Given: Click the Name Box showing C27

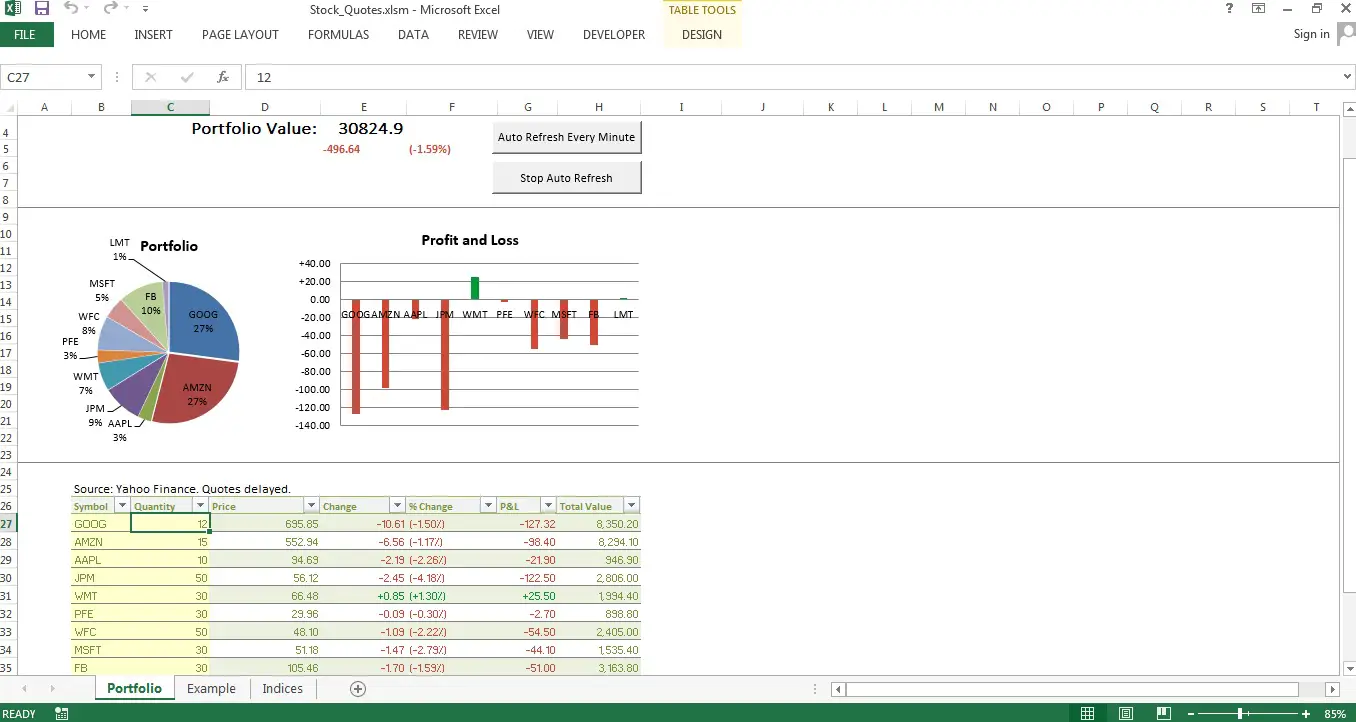Looking at the screenshot, I should 44,77.
